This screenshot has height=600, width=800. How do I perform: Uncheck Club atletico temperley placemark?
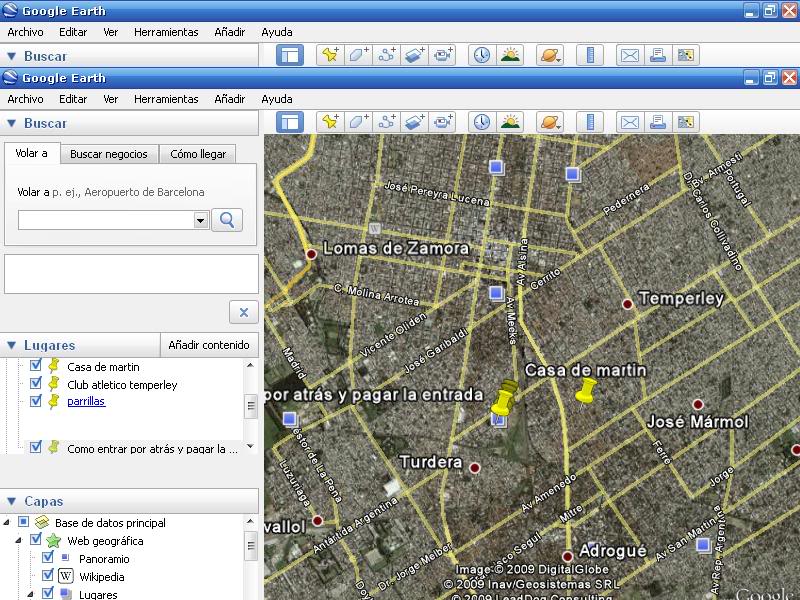point(36,383)
